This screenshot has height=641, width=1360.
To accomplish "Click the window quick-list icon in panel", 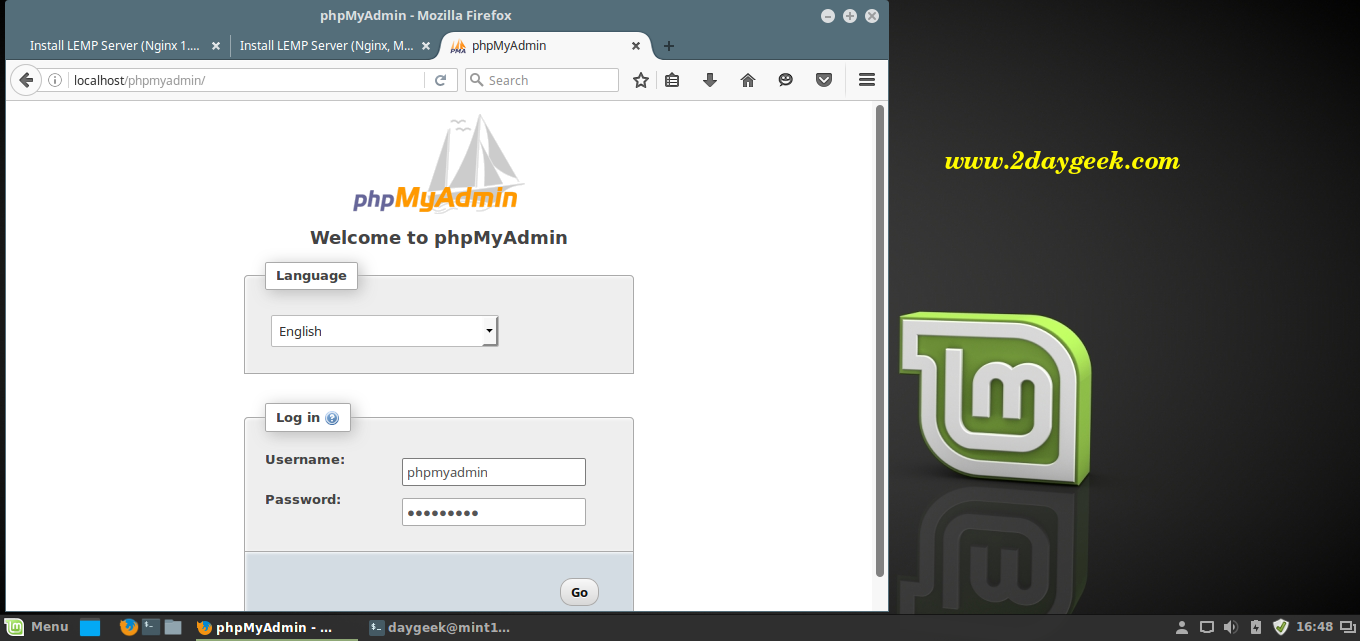I will (x=1346, y=627).
